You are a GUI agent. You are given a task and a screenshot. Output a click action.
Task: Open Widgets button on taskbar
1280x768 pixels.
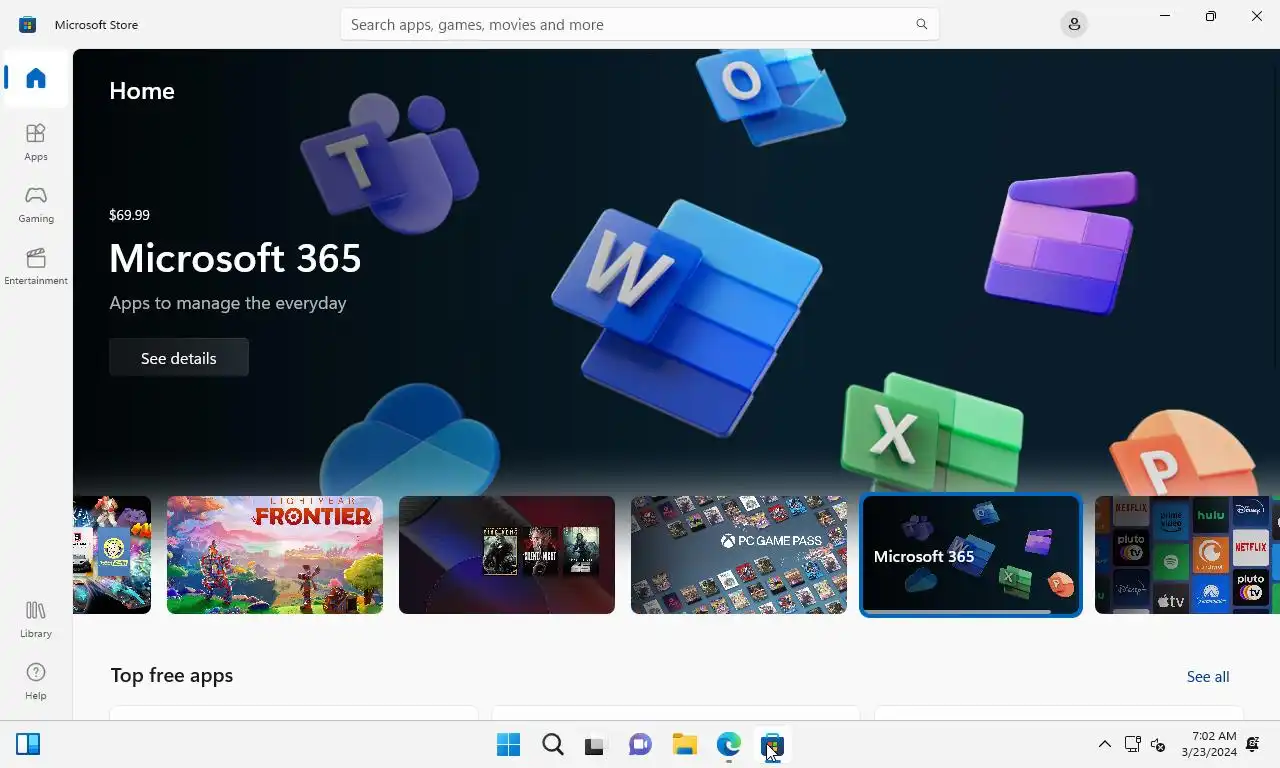(x=28, y=744)
